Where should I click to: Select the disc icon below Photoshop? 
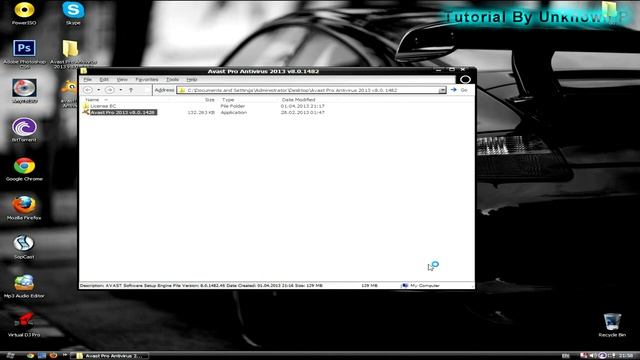pyautogui.click(x=24, y=88)
